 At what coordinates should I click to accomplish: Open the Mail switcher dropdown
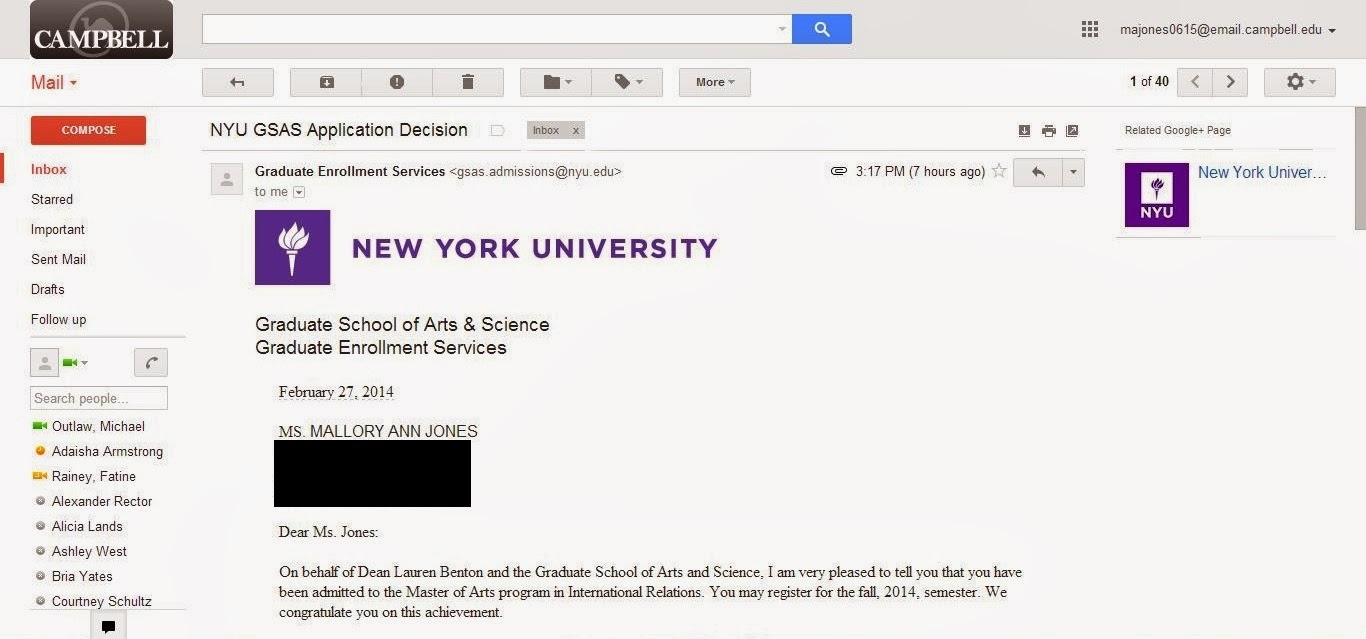pyautogui.click(x=54, y=83)
